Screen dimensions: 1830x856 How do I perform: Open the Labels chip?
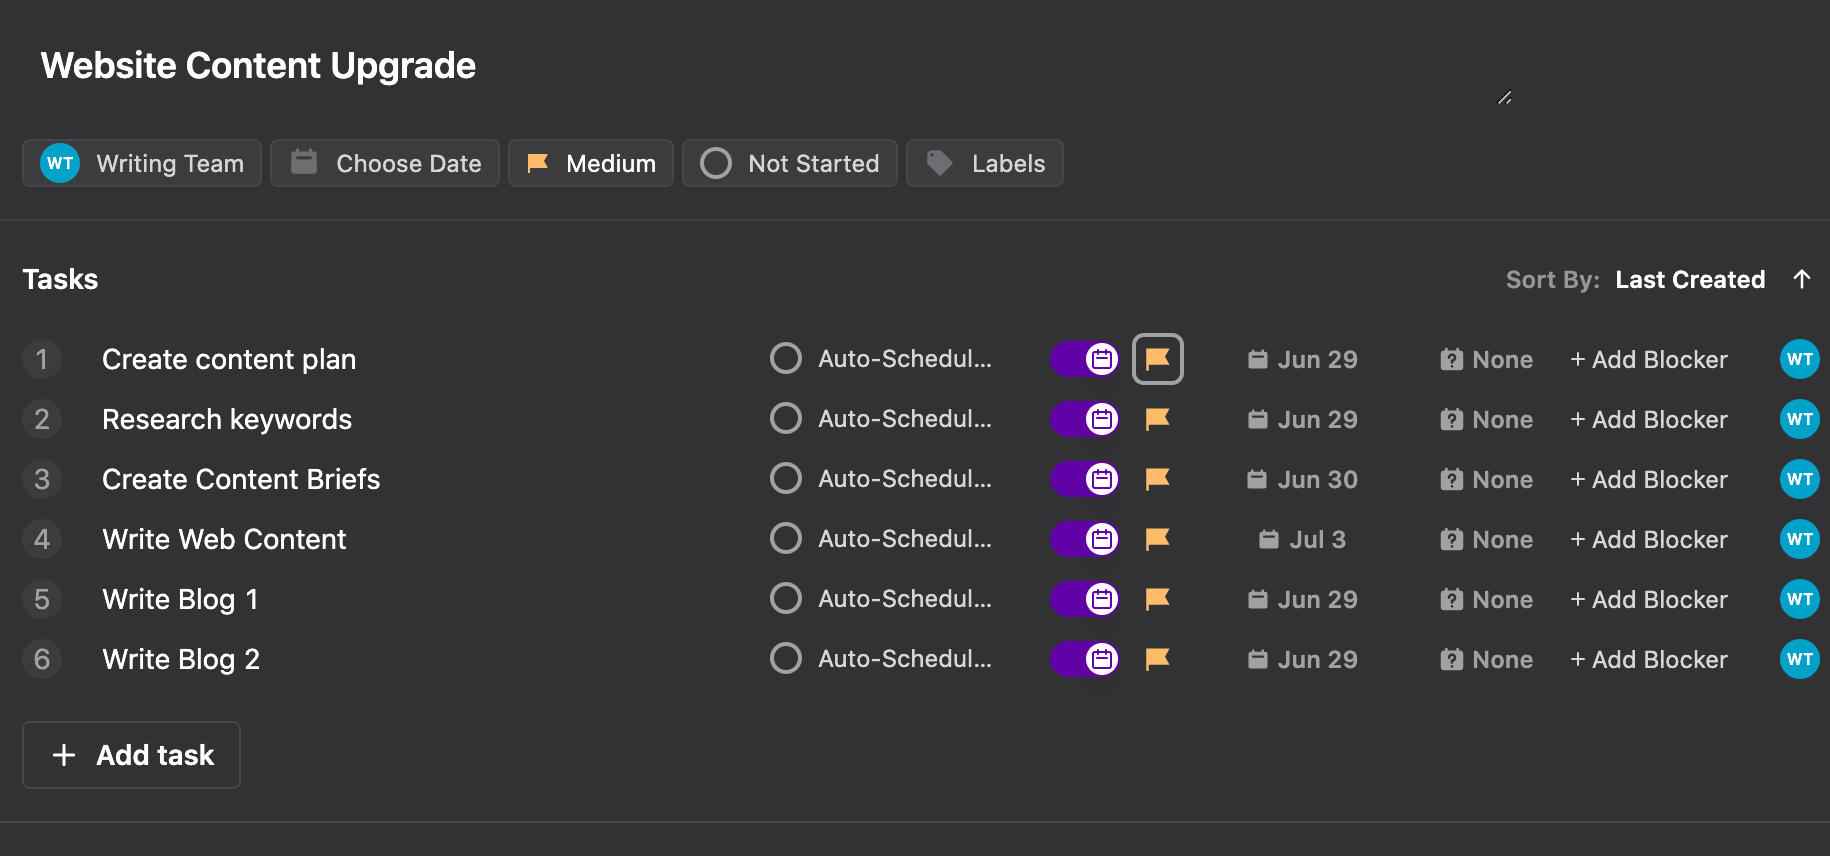[985, 163]
